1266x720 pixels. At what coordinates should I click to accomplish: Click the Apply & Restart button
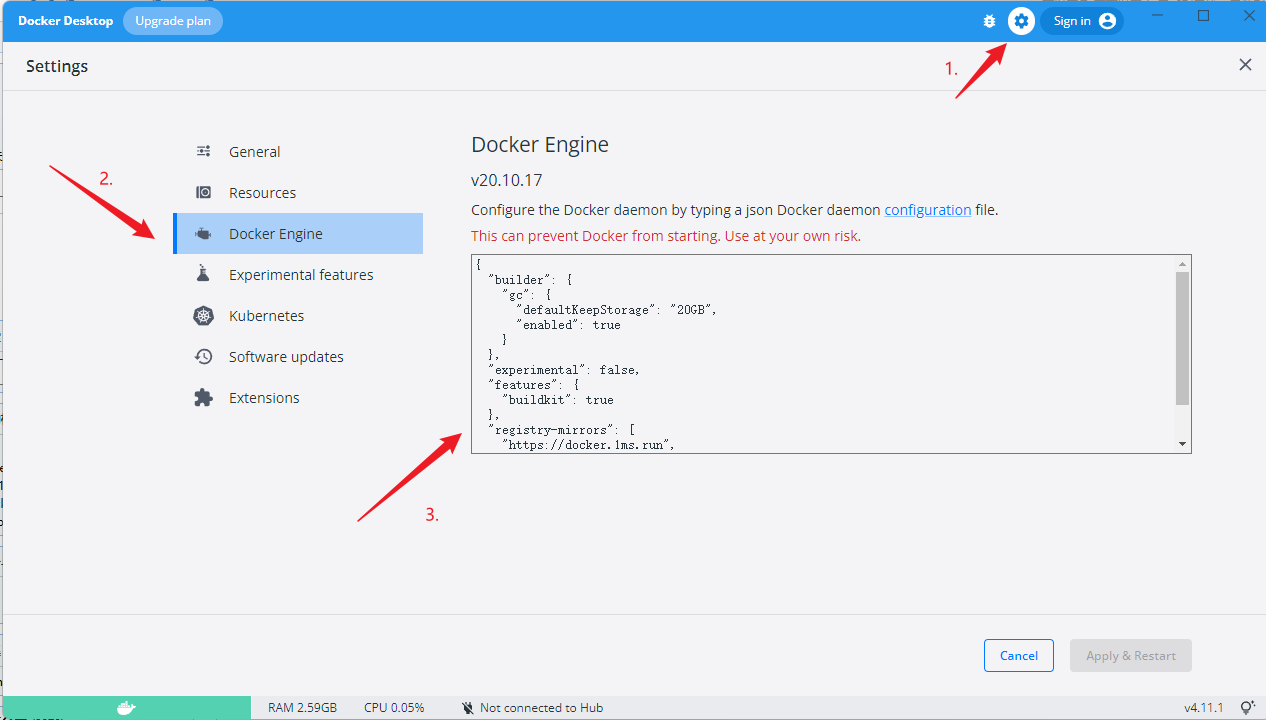click(1131, 655)
